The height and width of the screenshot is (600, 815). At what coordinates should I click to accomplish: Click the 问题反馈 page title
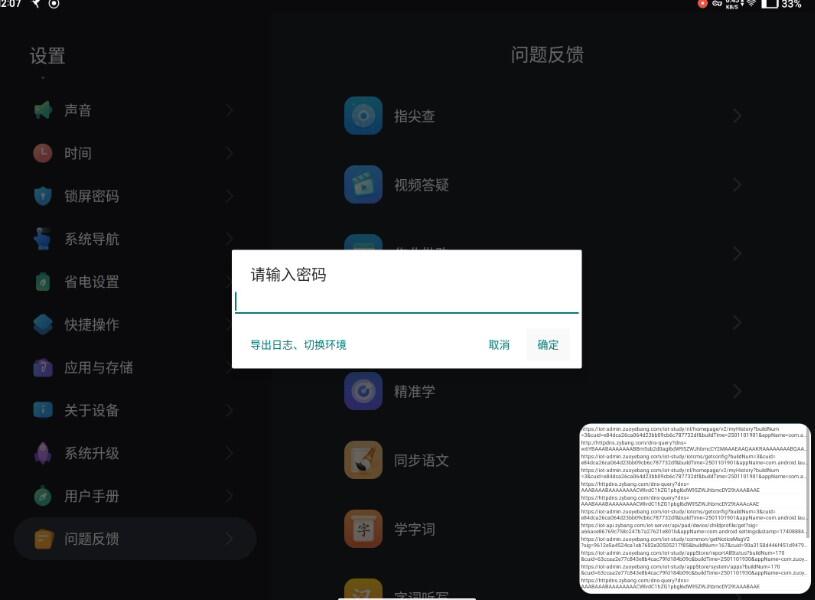pos(547,55)
